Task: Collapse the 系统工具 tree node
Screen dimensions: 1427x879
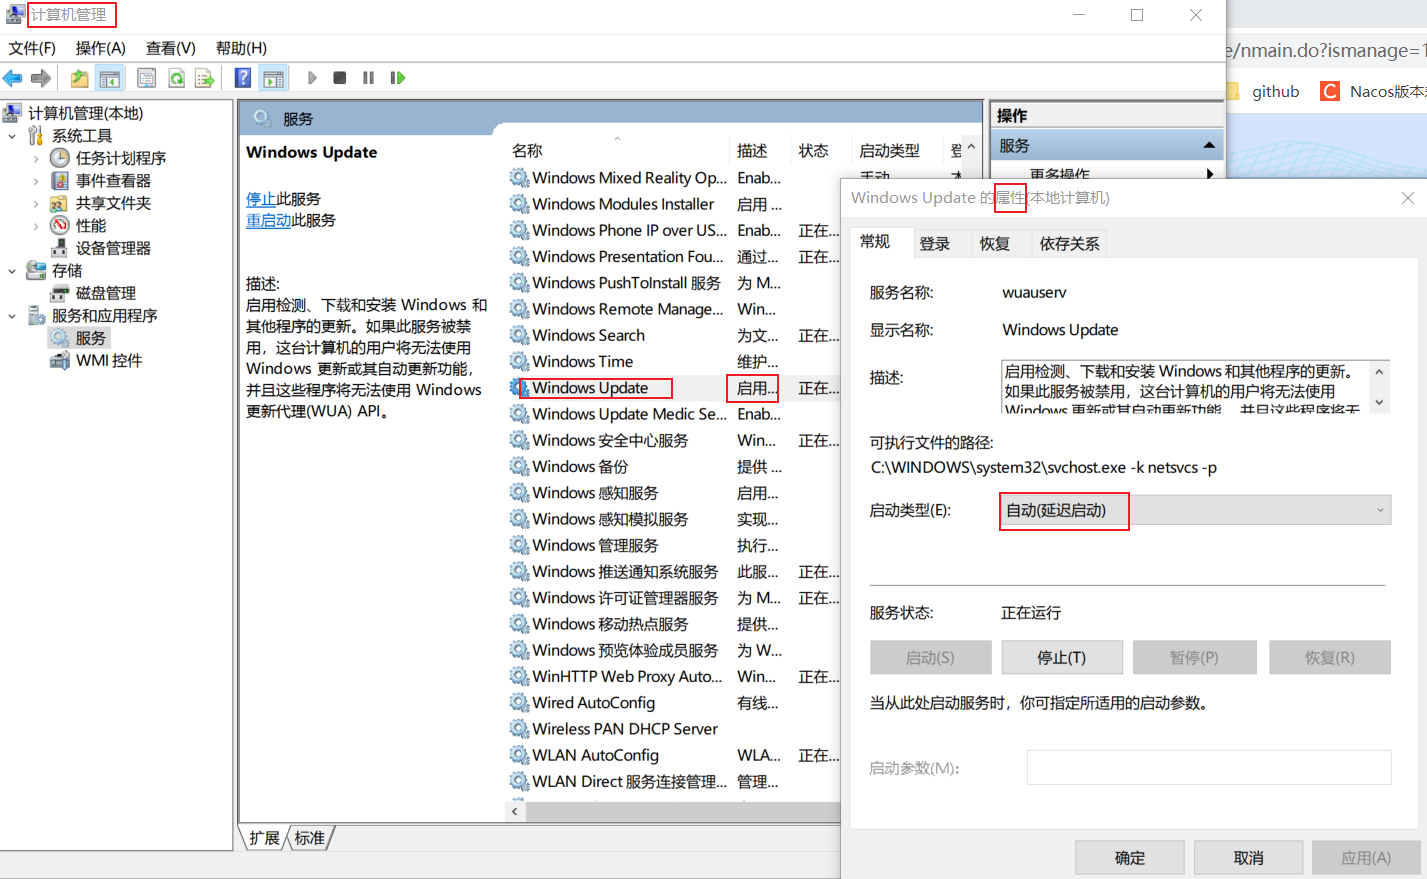Action: [12, 136]
